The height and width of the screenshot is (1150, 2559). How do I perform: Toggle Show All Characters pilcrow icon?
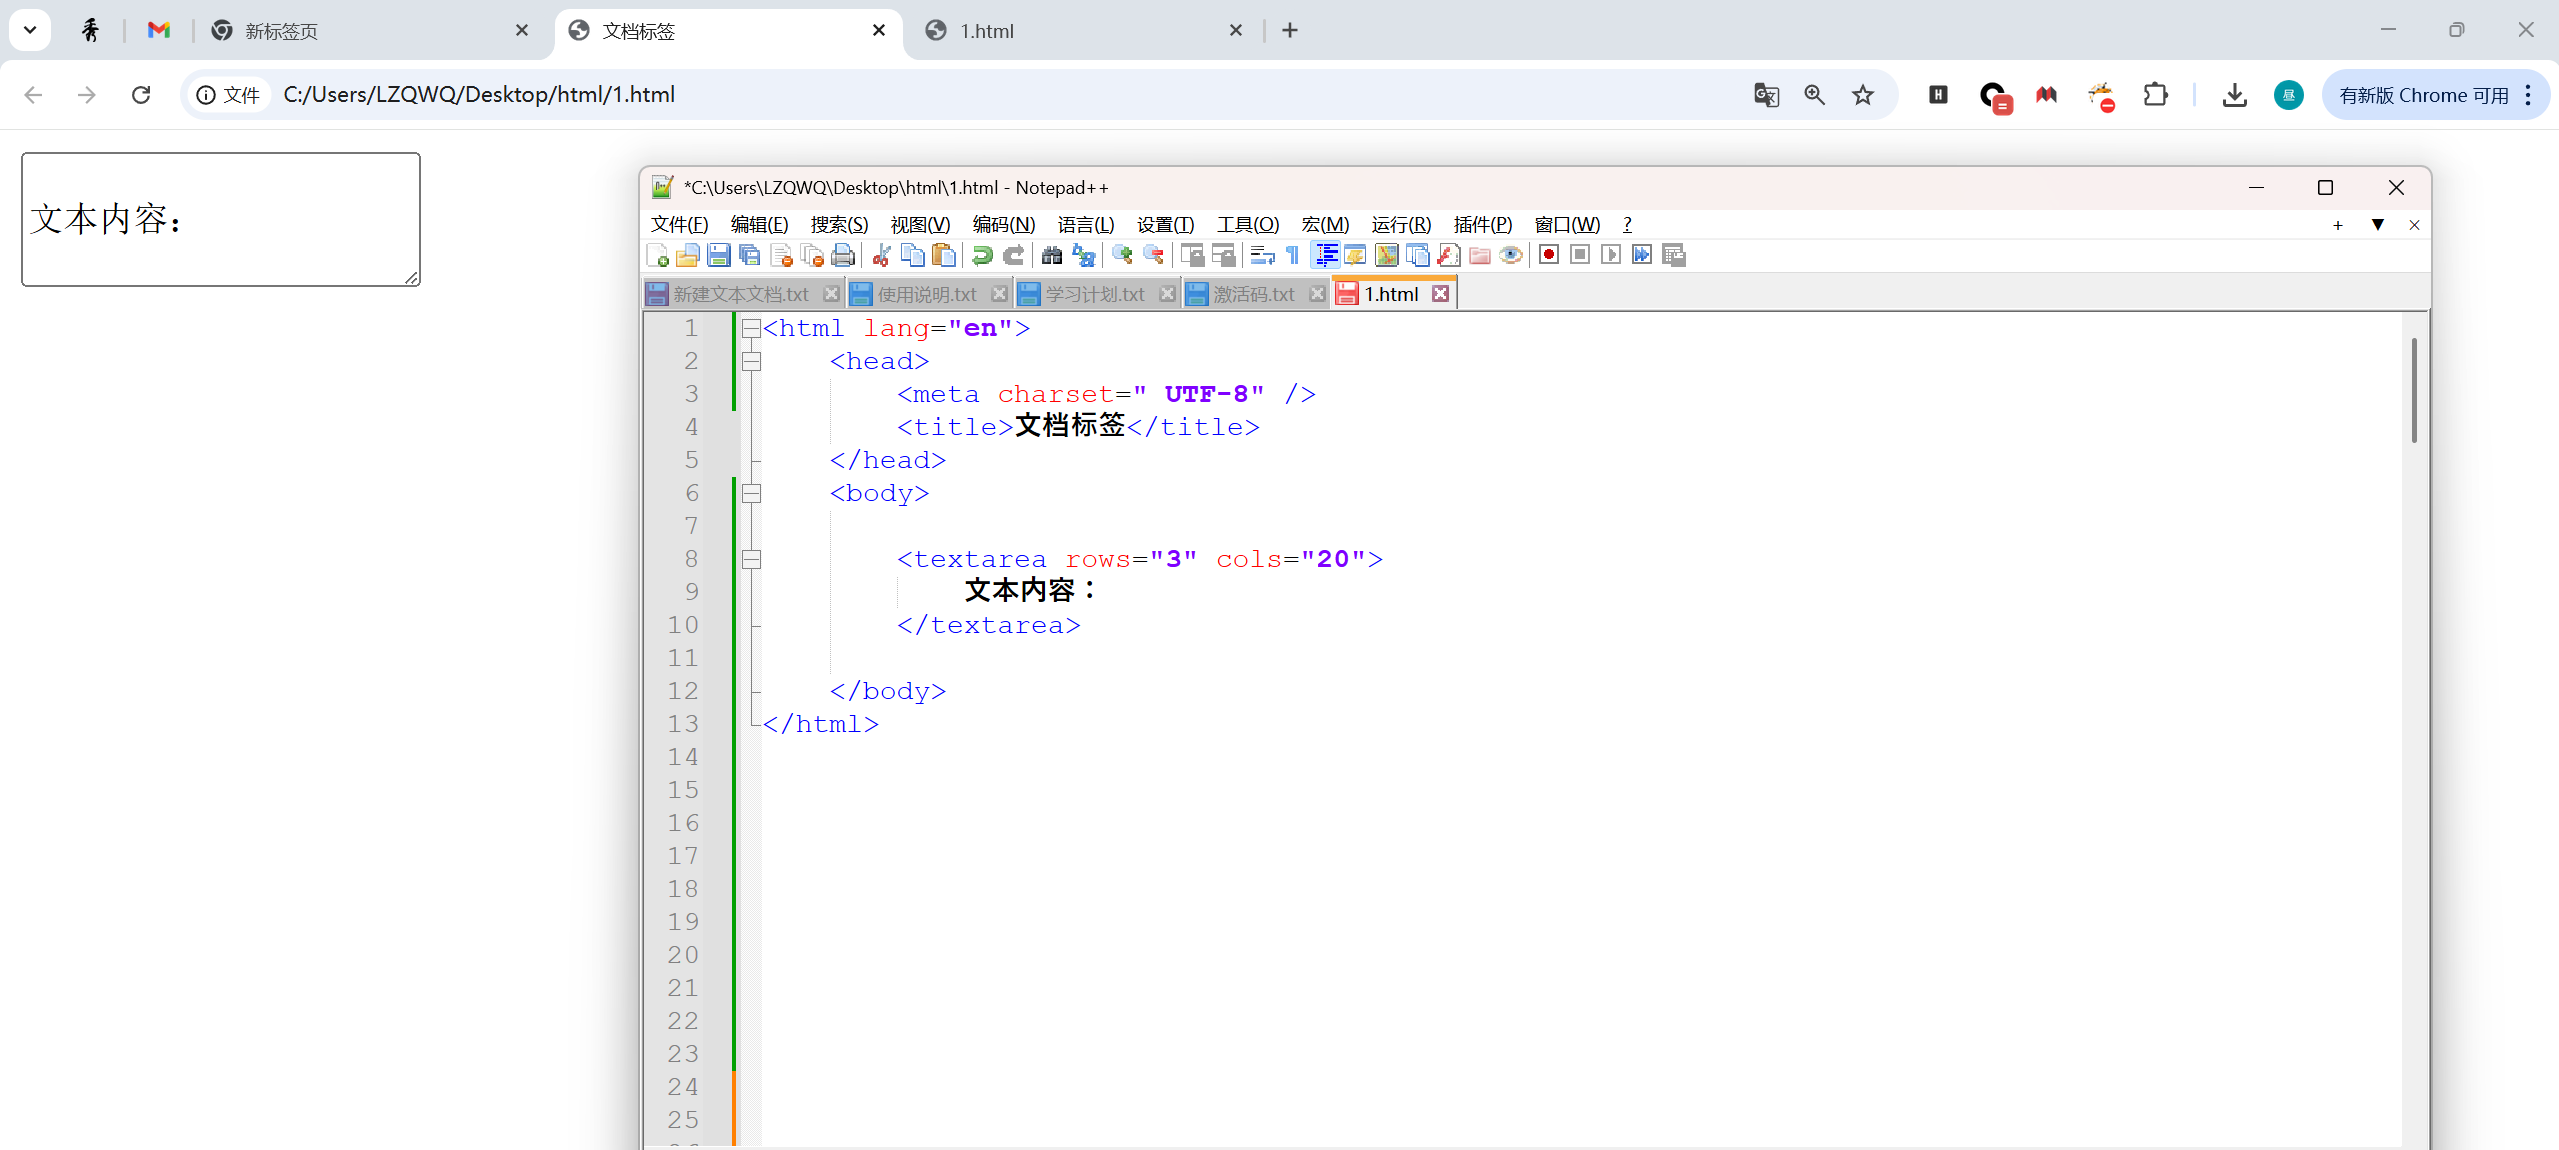tap(1293, 255)
